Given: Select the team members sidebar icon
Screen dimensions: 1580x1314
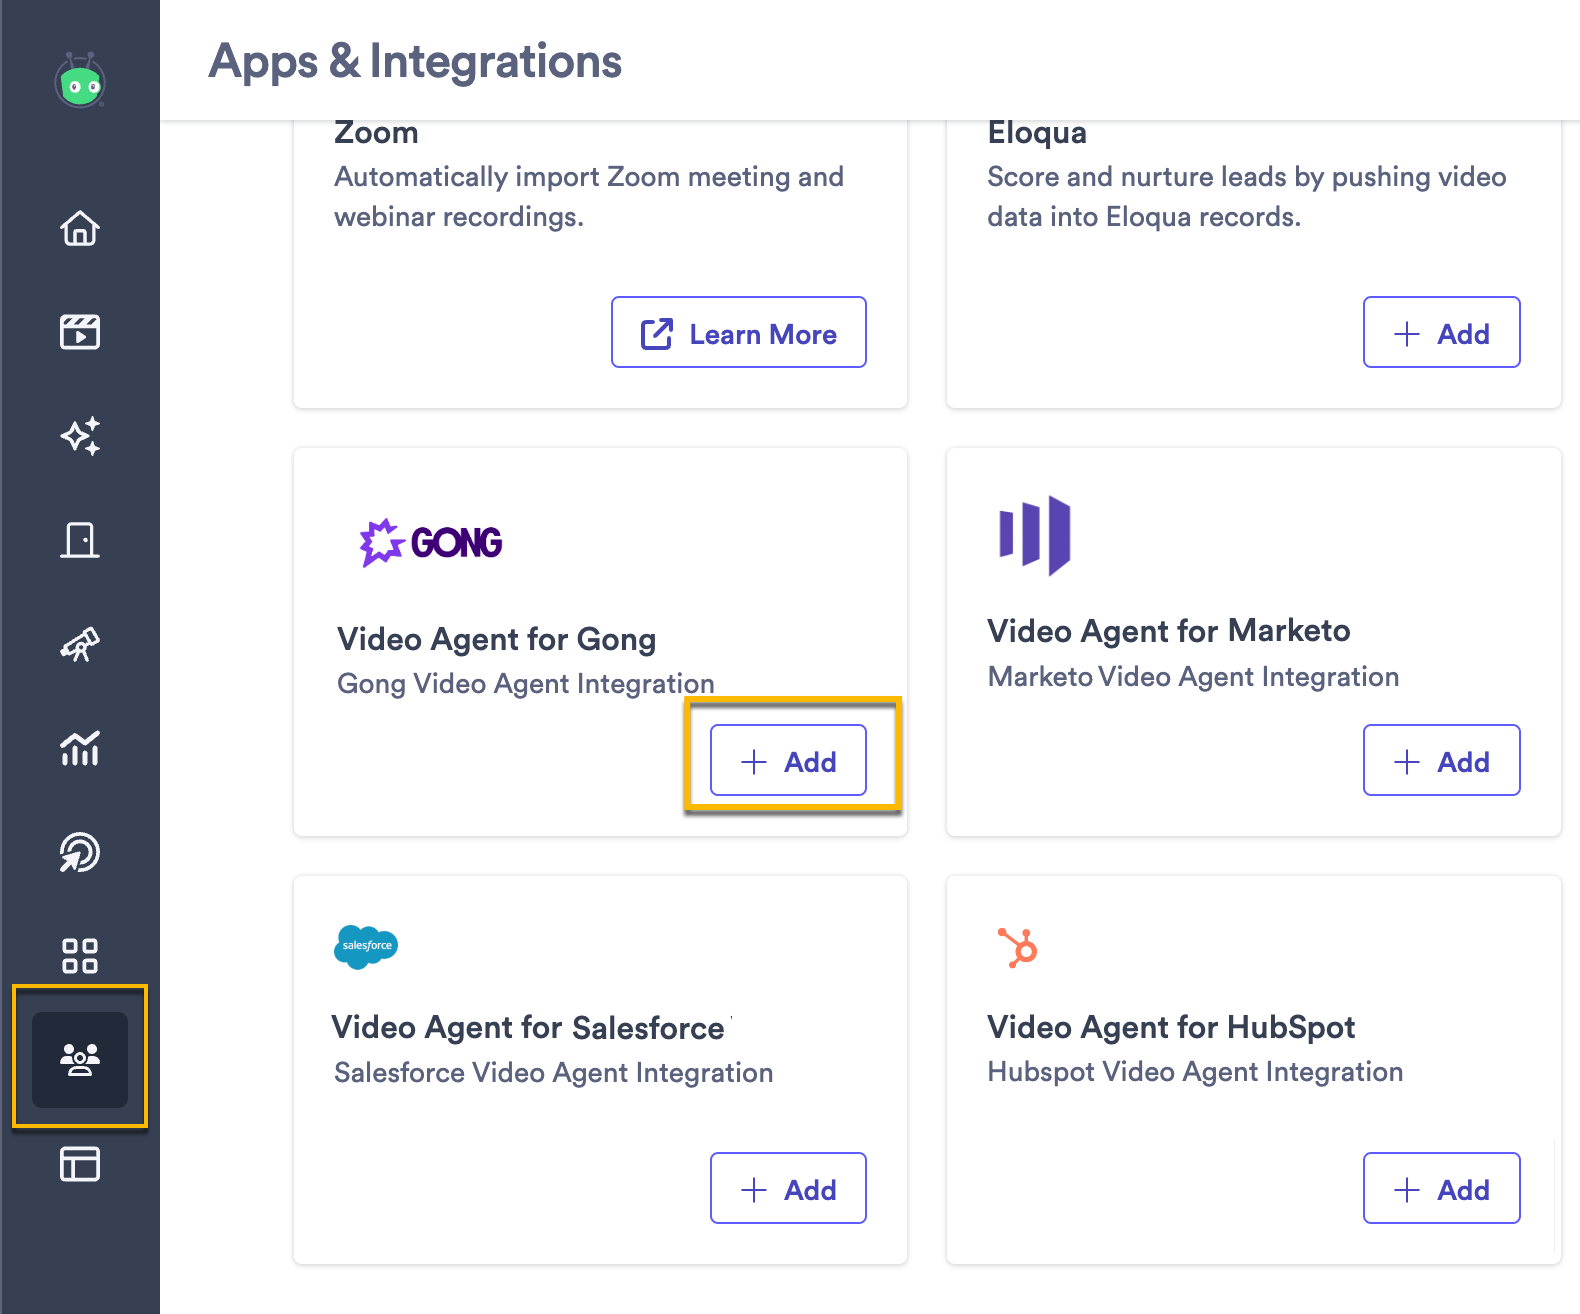Looking at the screenshot, I should [80, 1059].
